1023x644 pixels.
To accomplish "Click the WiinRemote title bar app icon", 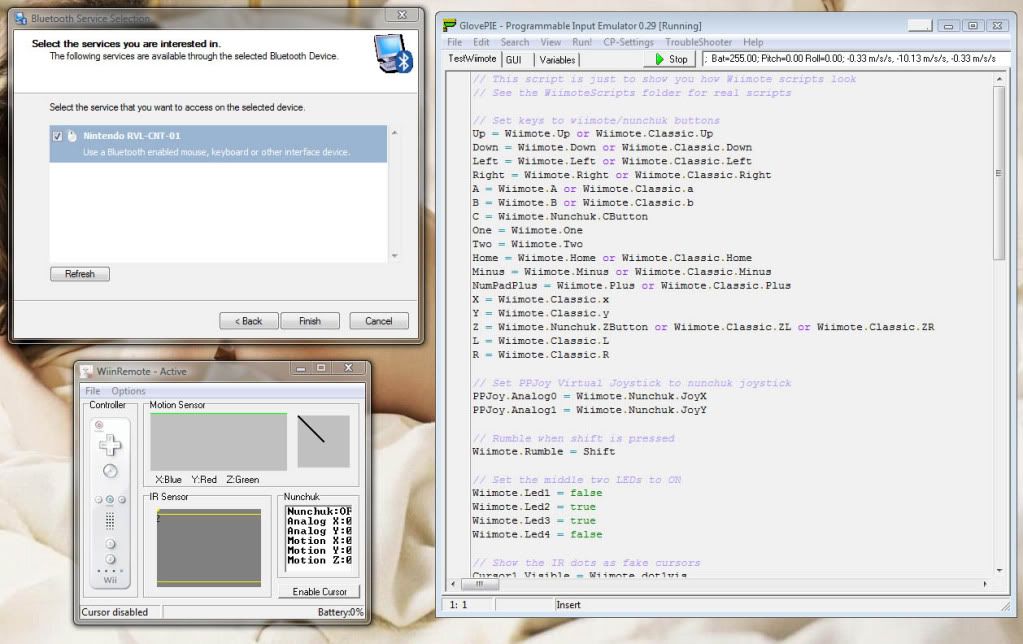I will pyautogui.click(x=87, y=371).
